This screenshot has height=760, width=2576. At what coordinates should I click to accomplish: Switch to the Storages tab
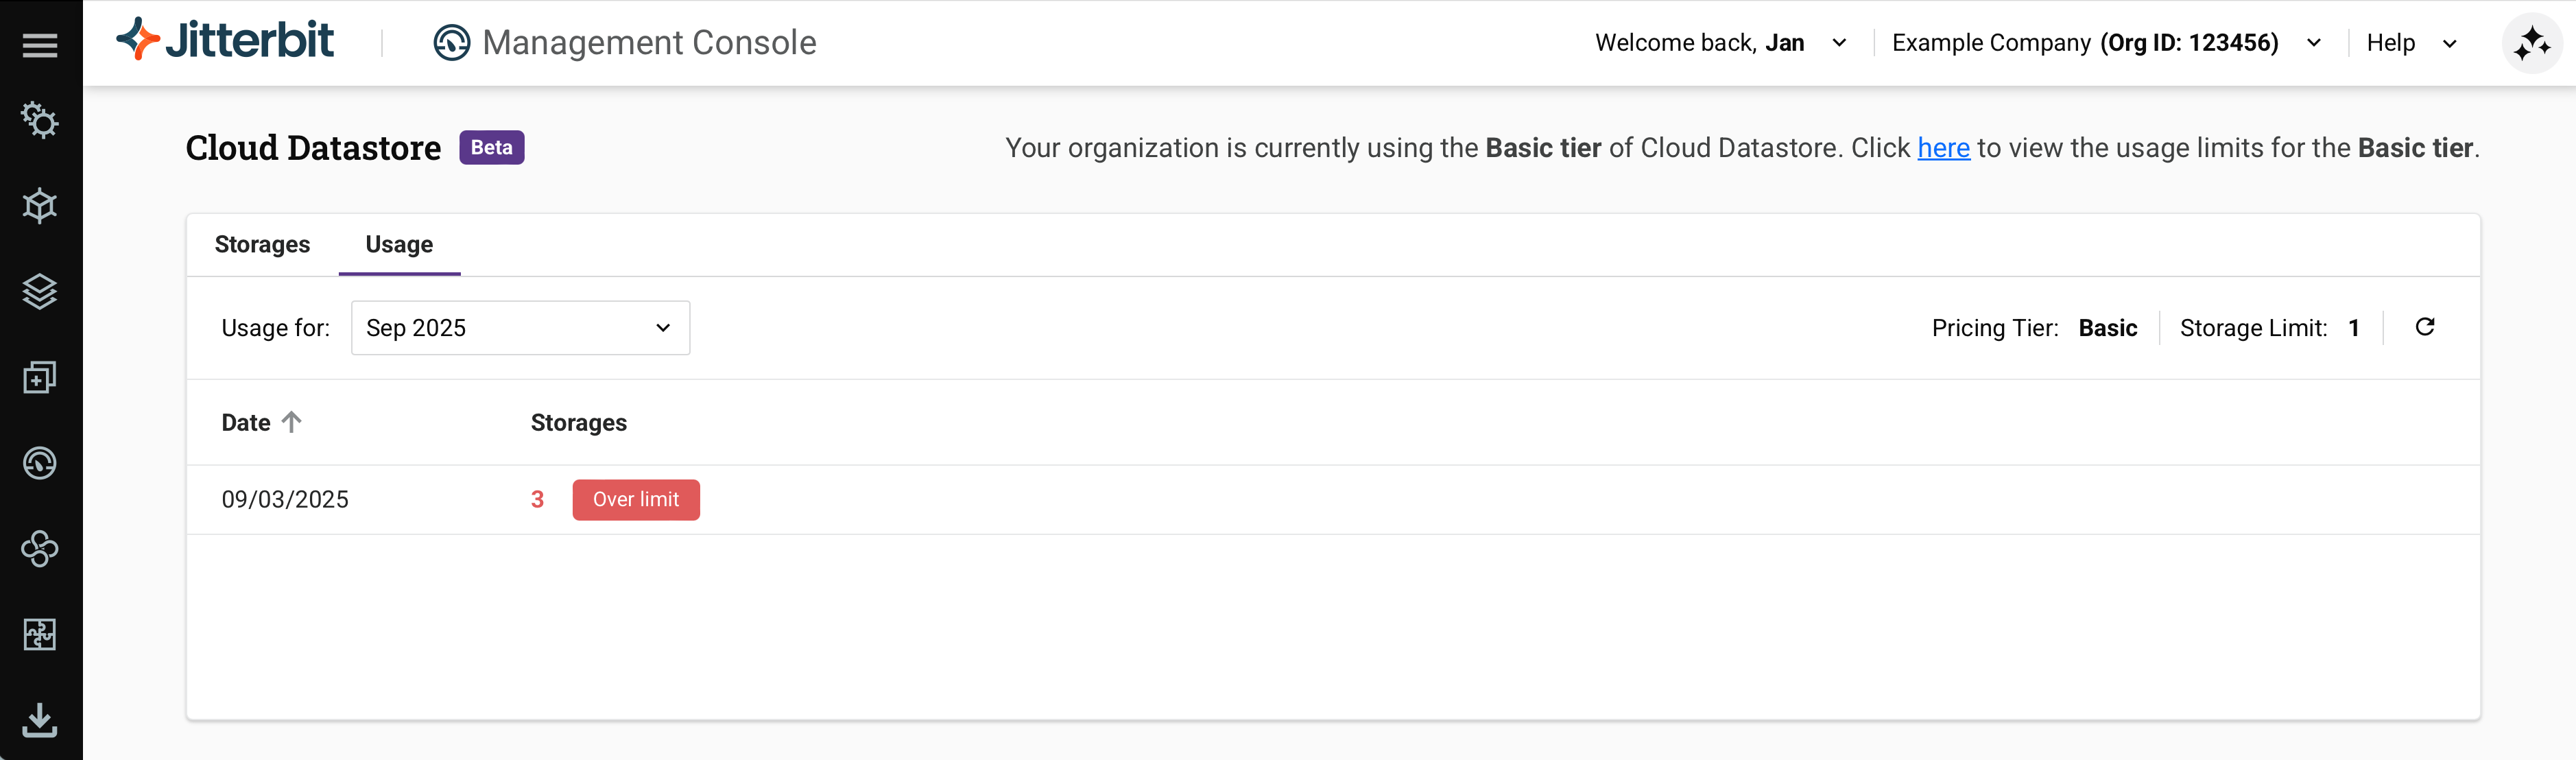(262, 245)
